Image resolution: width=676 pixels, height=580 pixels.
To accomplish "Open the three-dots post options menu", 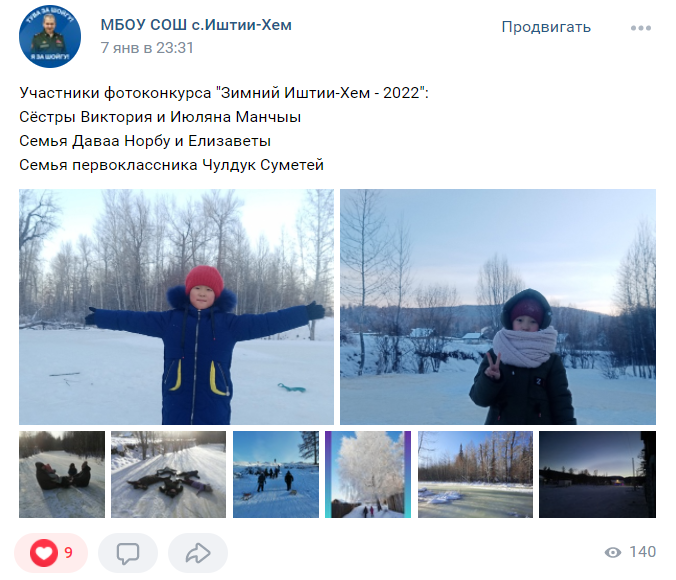I will pos(641,28).
